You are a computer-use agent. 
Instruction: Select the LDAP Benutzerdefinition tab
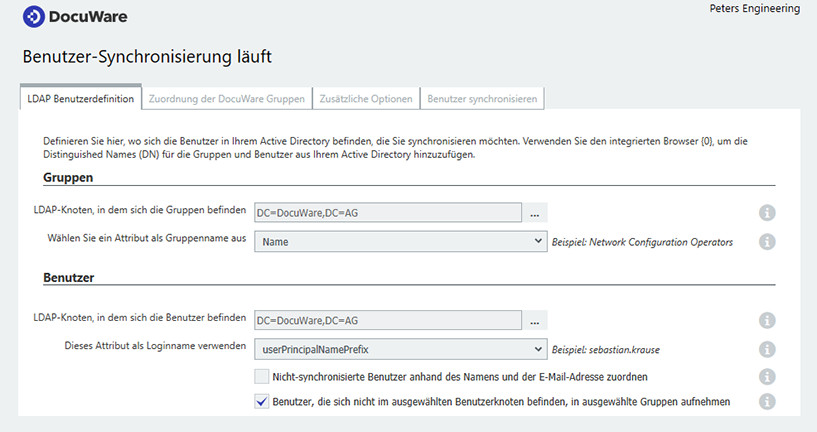(81, 98)
